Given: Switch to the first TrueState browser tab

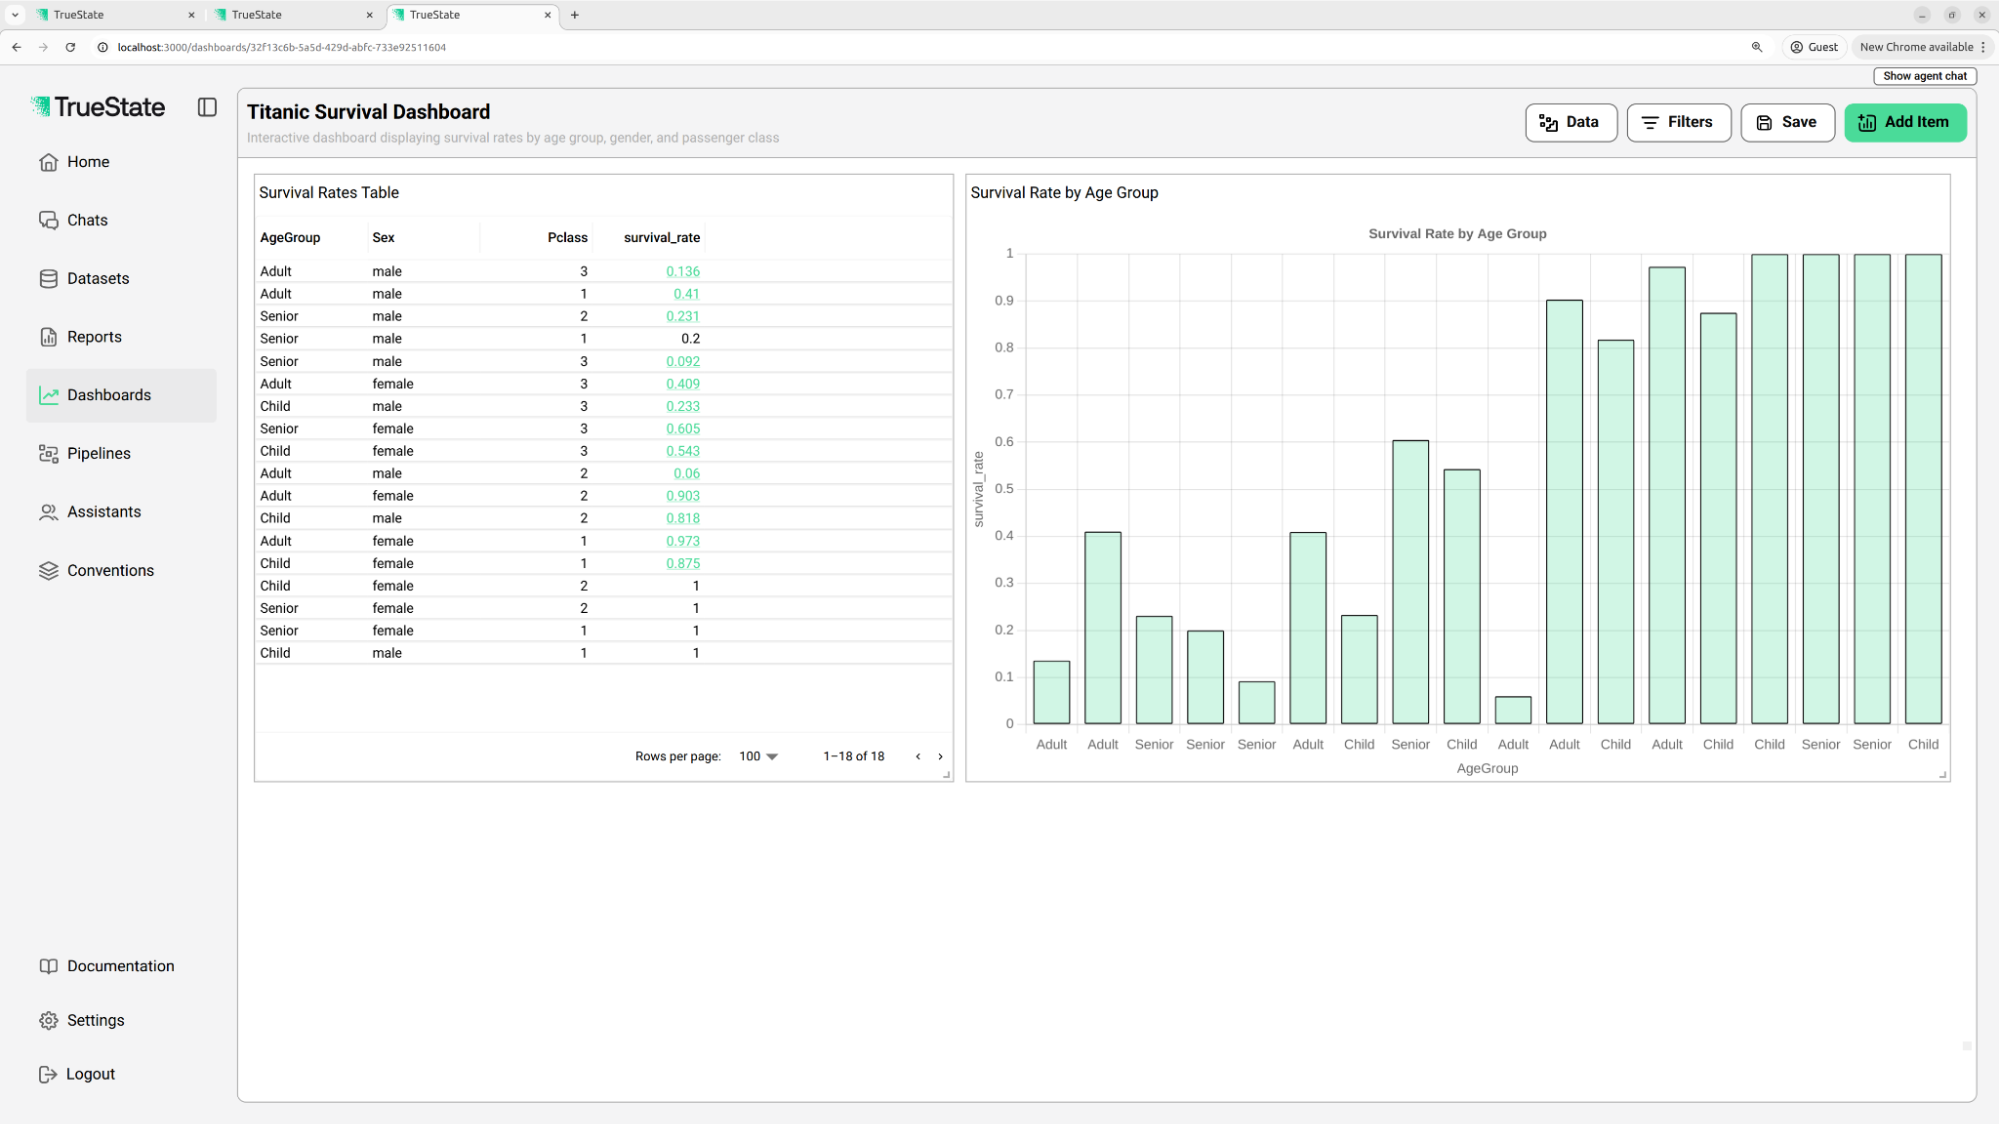Looking at the screenshot, I should coord(110,15).
